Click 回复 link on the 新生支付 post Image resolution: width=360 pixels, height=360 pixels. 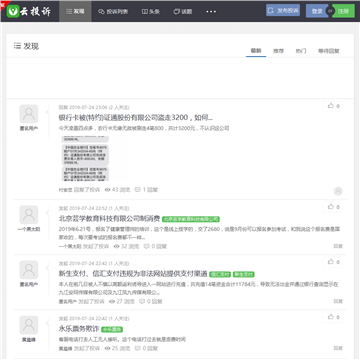pyautogui.click(x=338, y=301)
